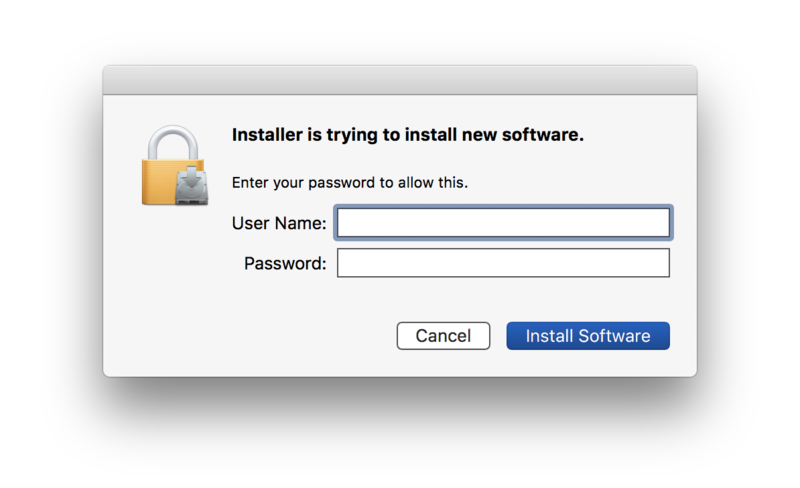The width and height of the screenshot is (800, 488).
Task: Confirm installation with the blue Install Software button
Action: pyautogui.click(x=588, y=336)
